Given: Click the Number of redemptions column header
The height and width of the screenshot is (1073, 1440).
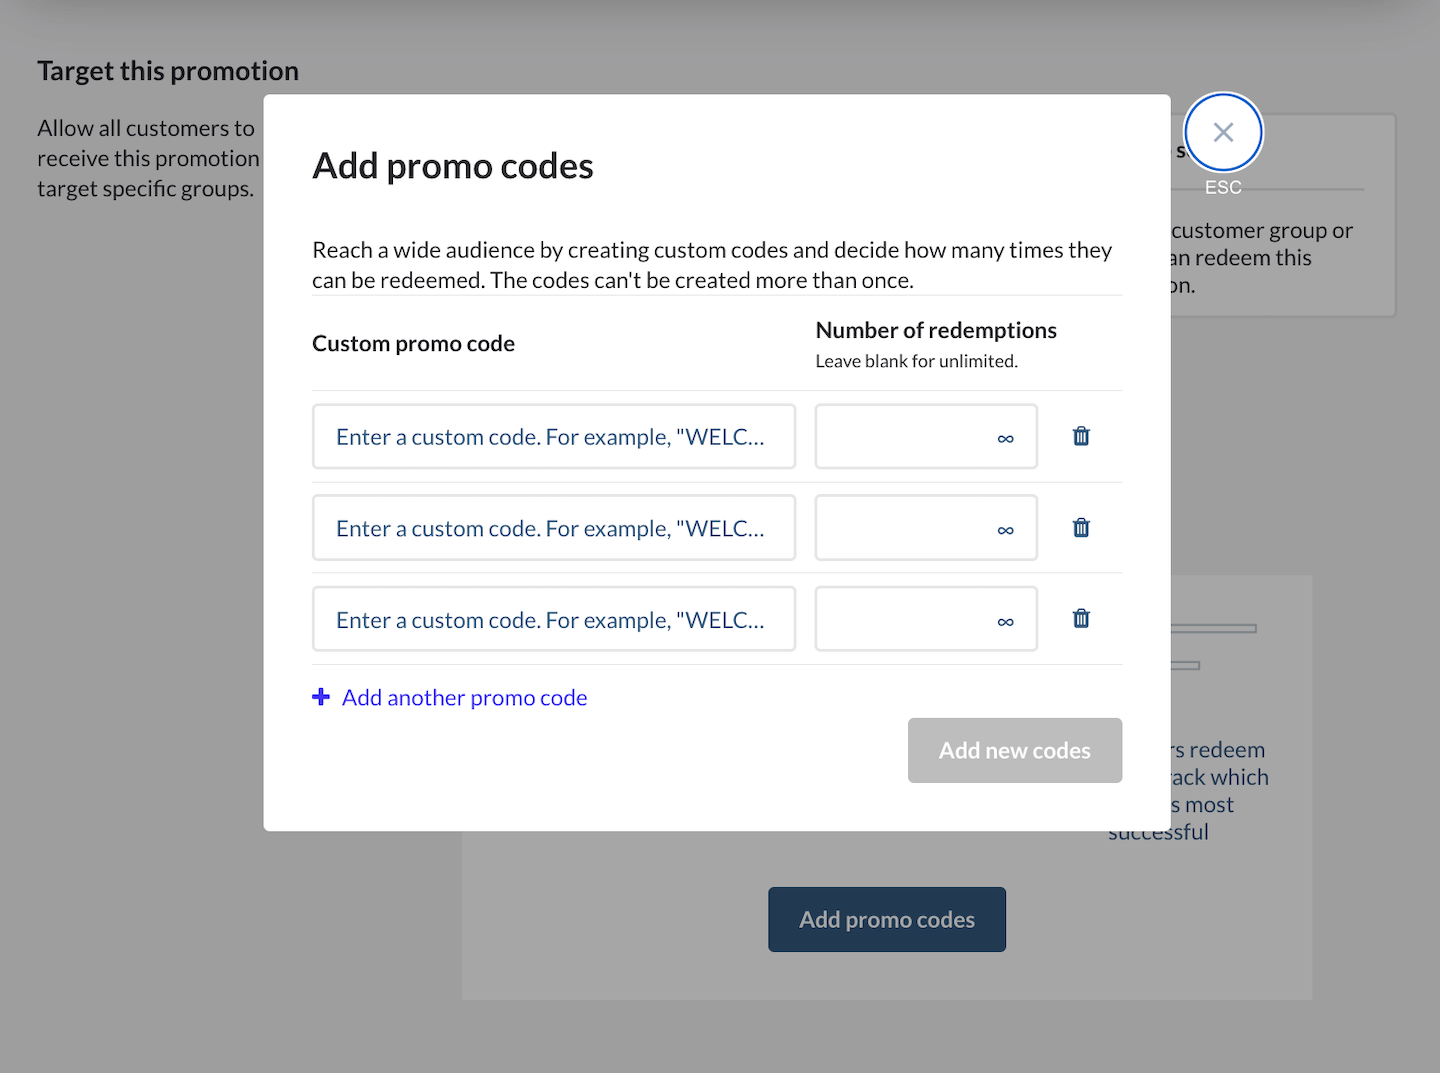Looking at the screenshot, I should 936,329.
